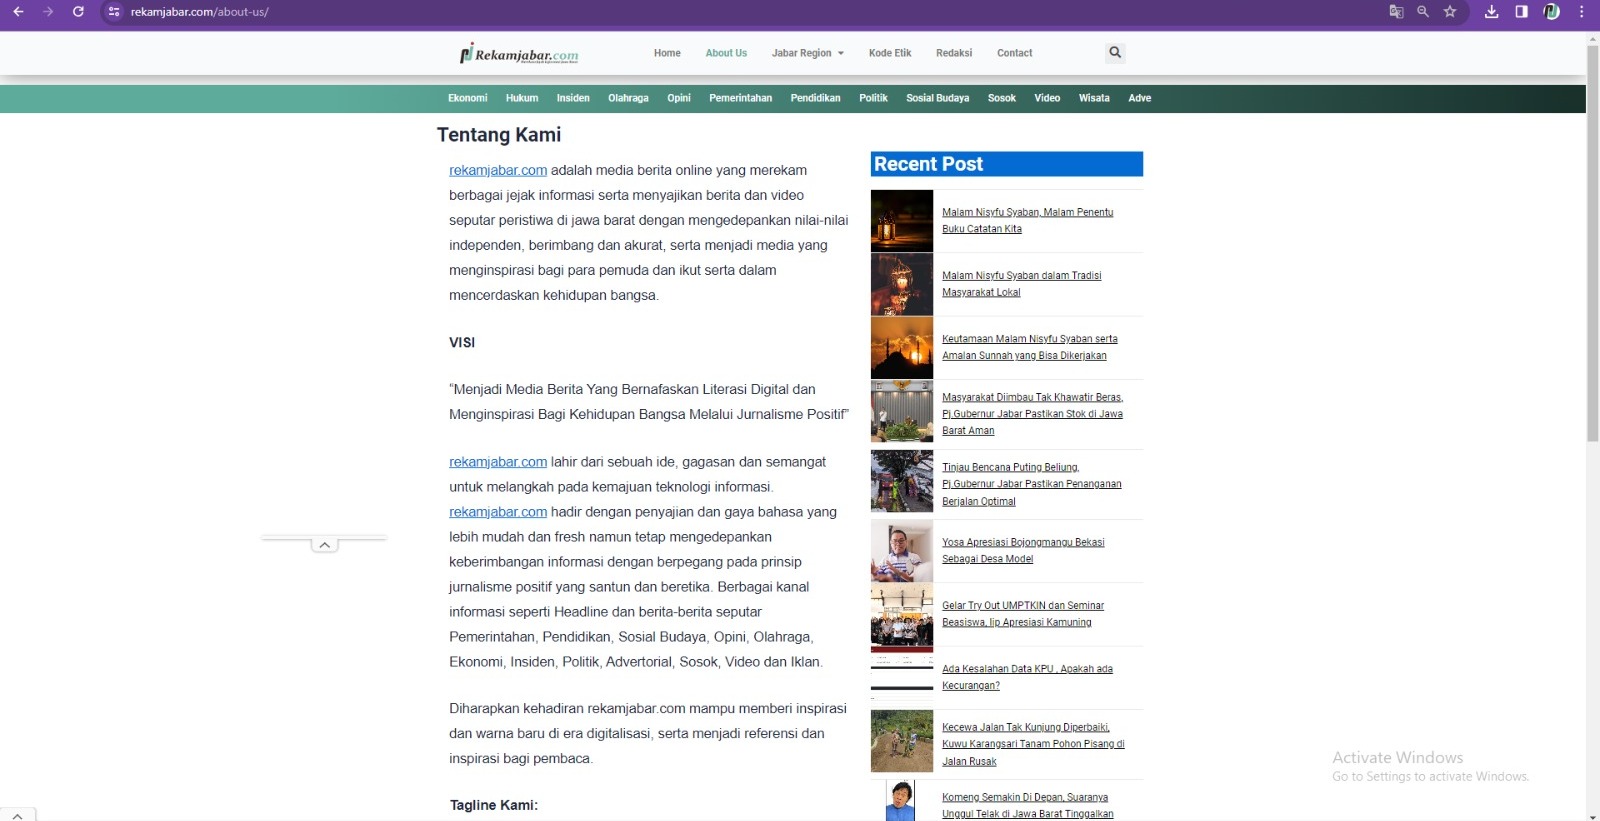The width and height of the screenshot is (1600, 821).
Task: Open post 'Malam Nisyfu Syaban dalam Tradisi Masyarakat Lokal'
Action: 1021,284
